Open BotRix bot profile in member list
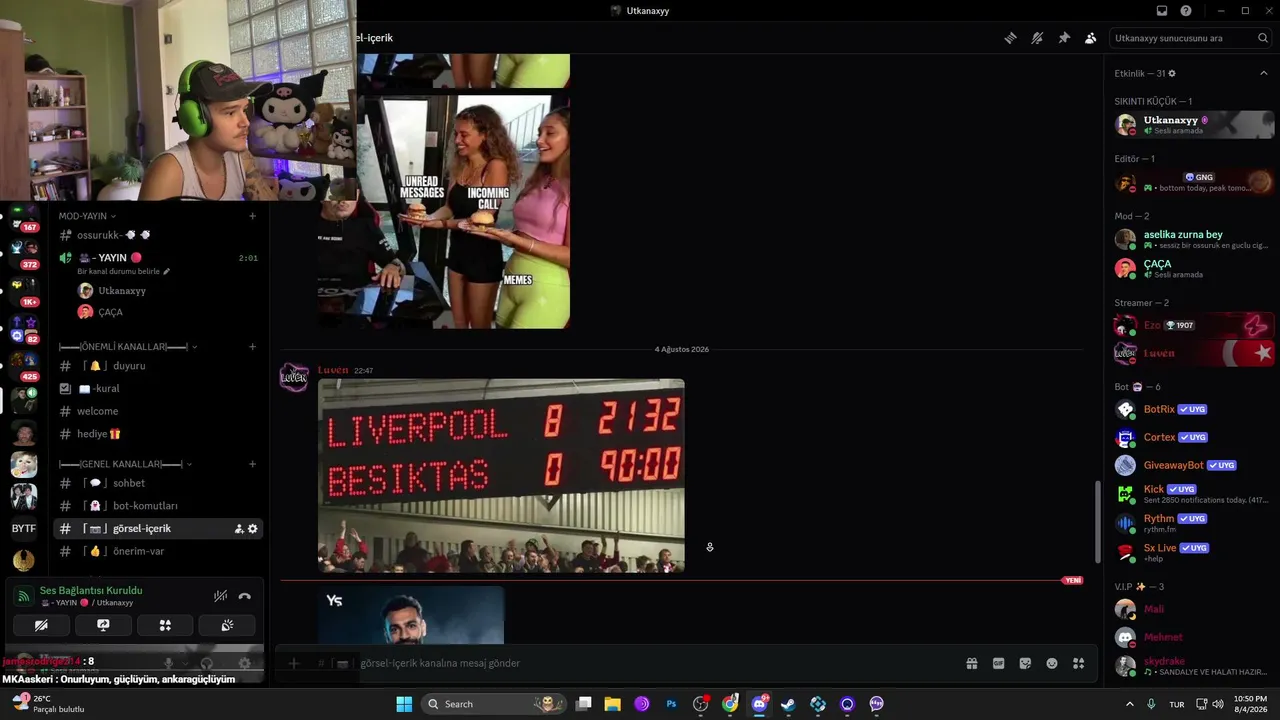 click(x=1194, y=409)
